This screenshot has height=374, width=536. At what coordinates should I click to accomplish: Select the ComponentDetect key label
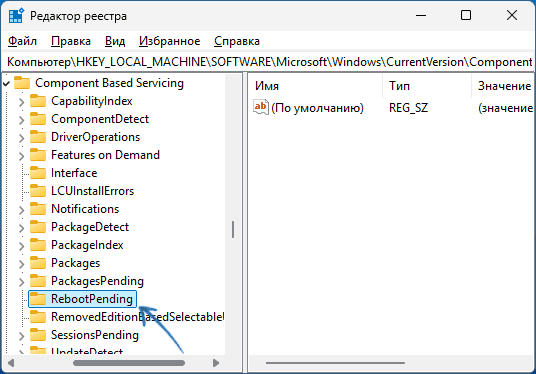tap(100, 119)
